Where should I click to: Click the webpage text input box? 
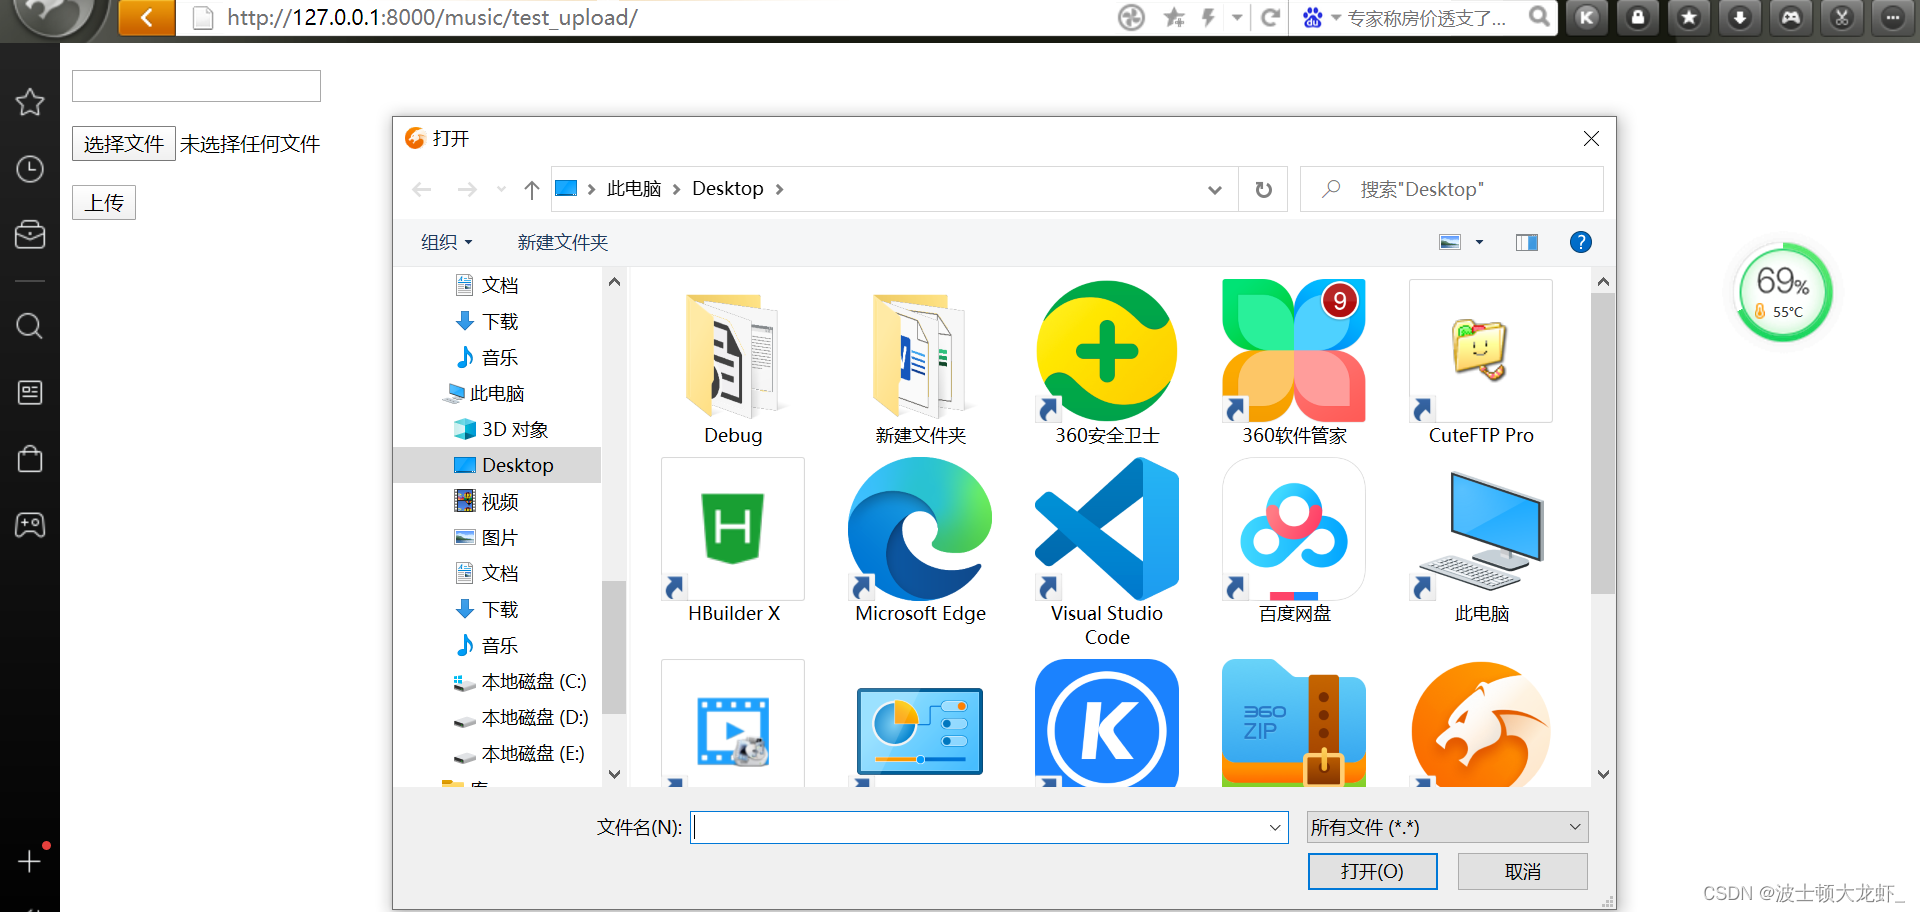pos(196,86)
